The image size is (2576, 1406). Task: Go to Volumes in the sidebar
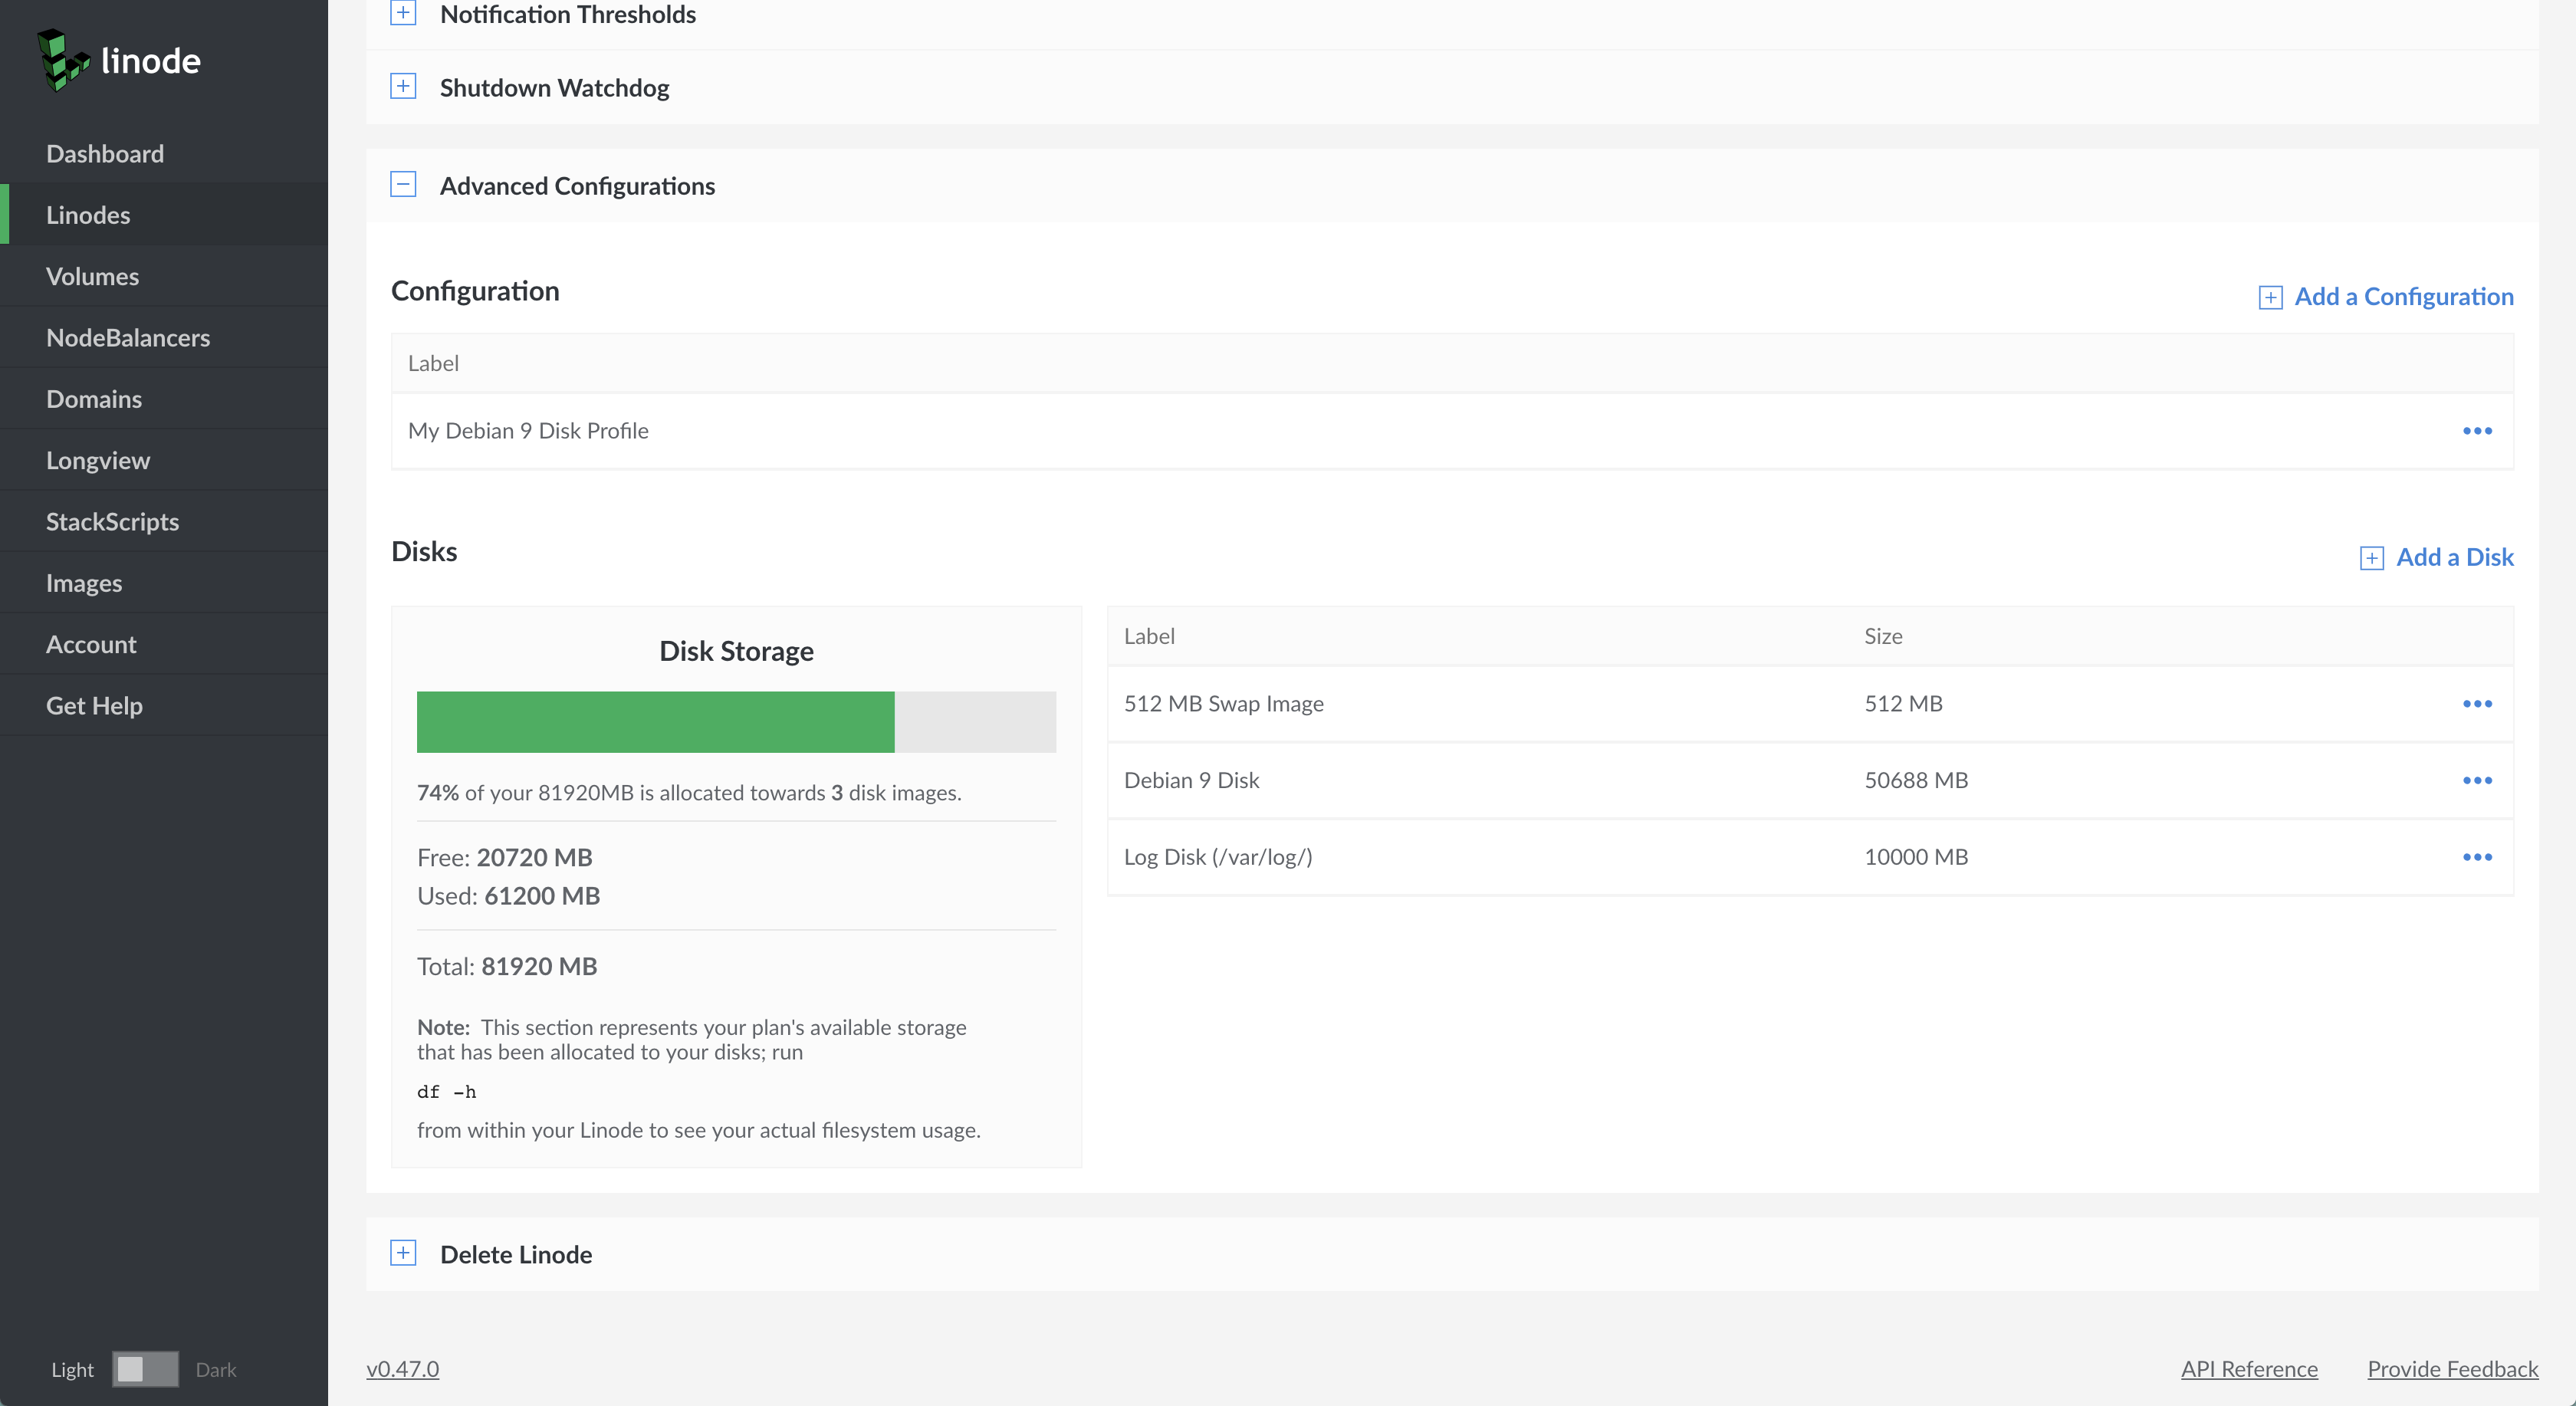click(92, 276)
